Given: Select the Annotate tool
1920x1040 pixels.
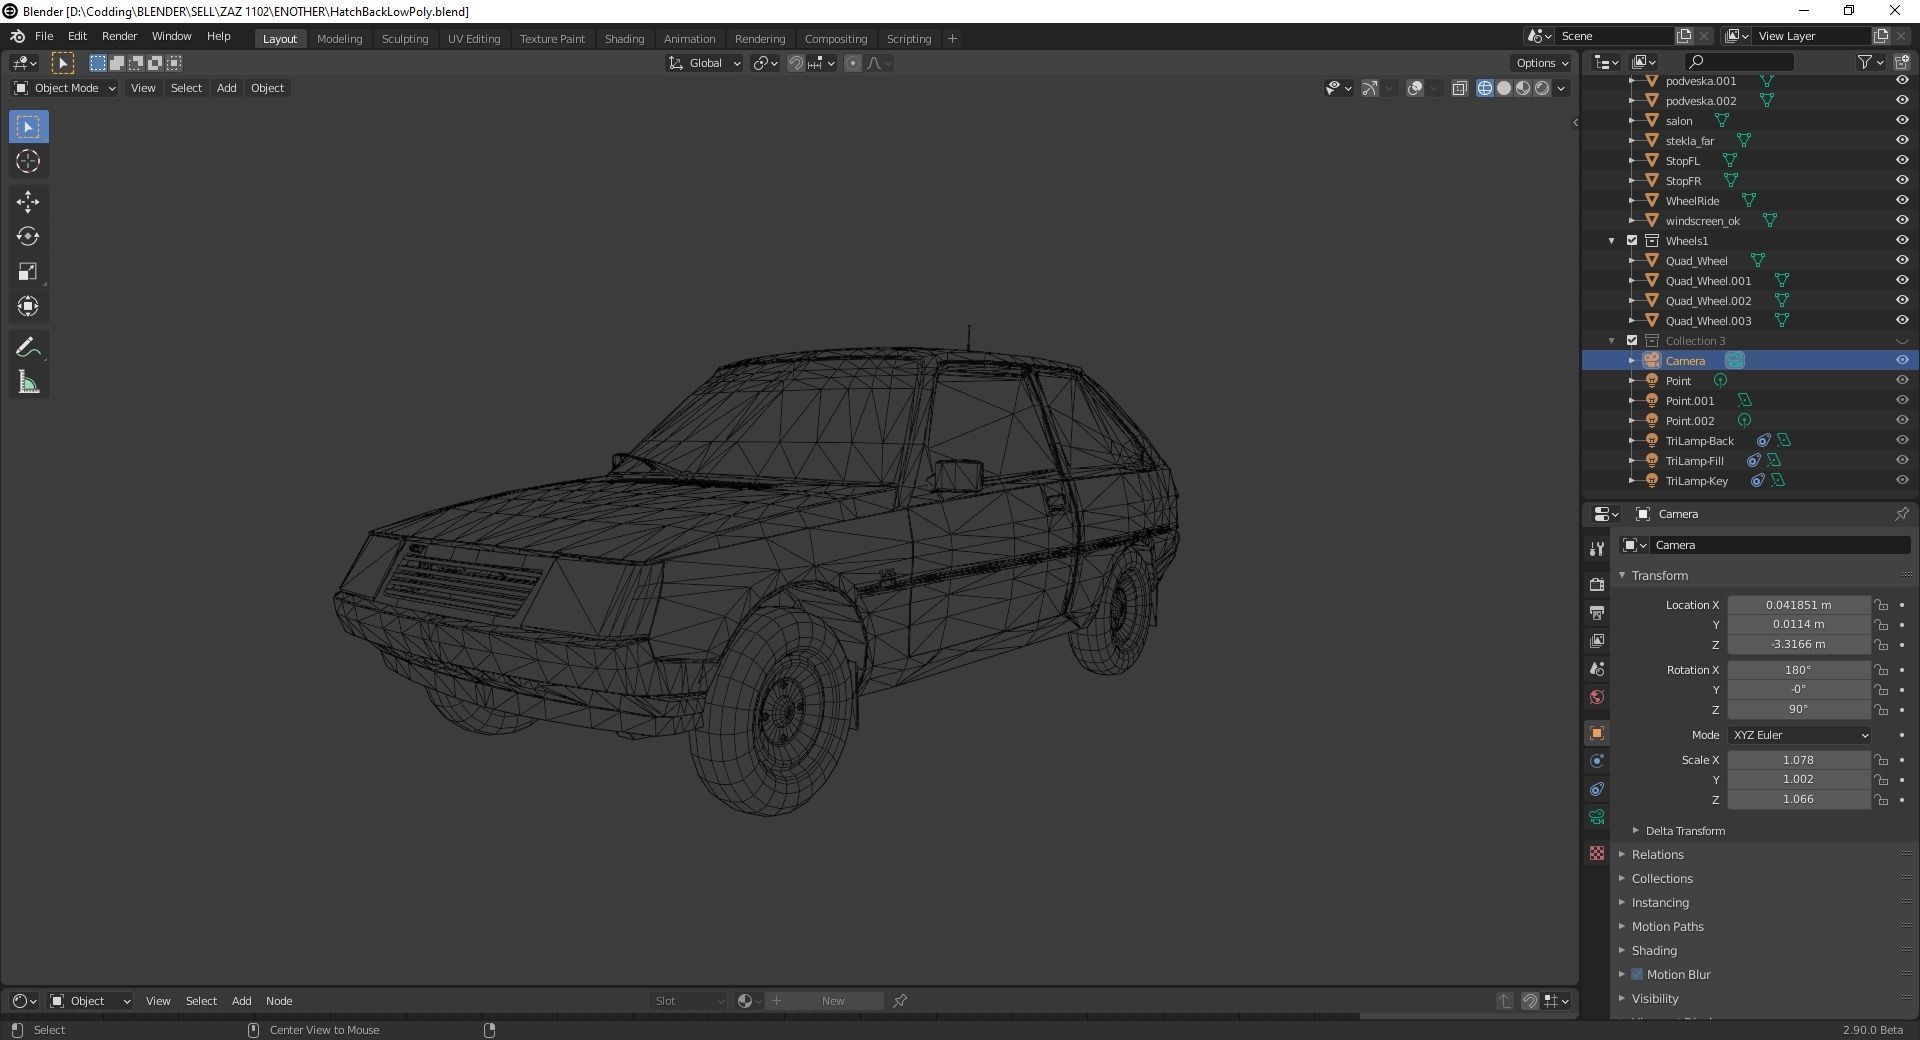Looking at the screenshot, I should point(27,346).
